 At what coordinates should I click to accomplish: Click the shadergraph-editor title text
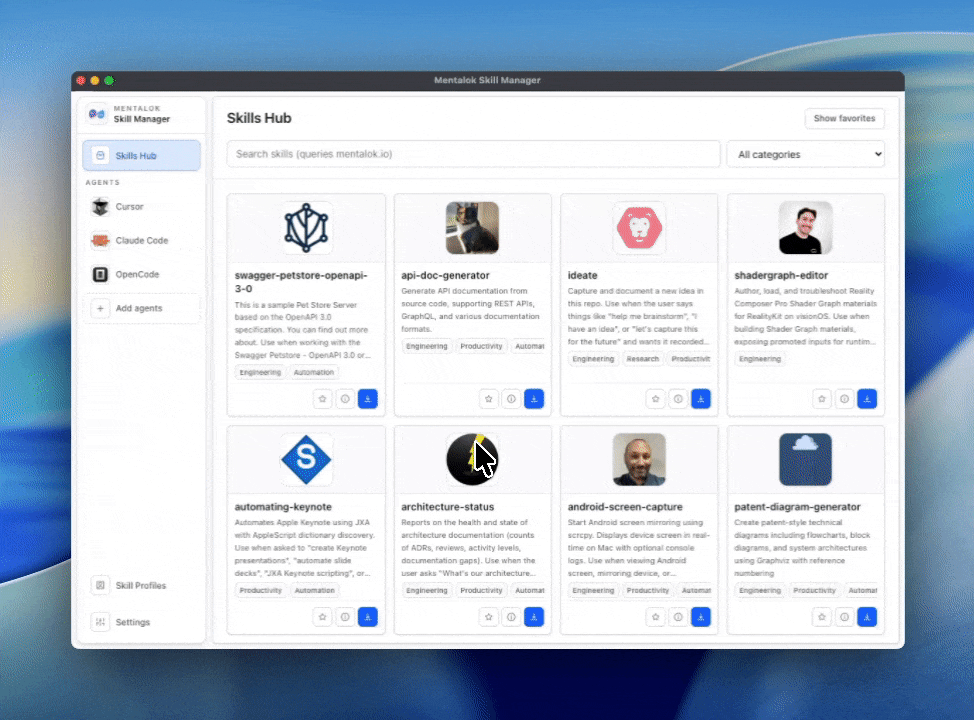tap(781, 275)
